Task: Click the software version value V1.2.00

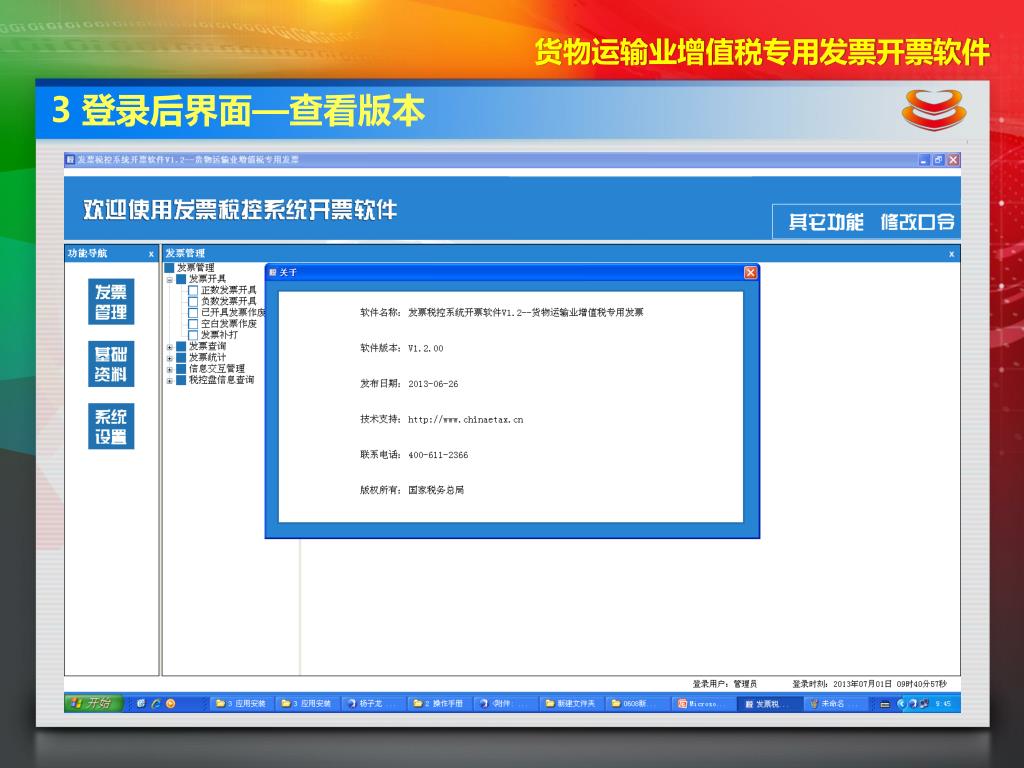Action: click(x=426, y=349)
